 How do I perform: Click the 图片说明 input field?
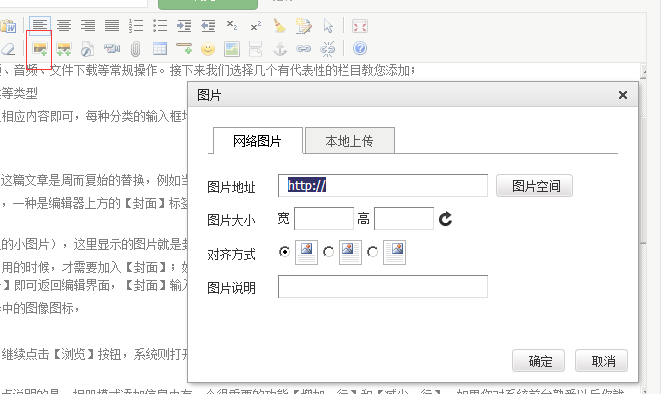(x=383, y=286)
